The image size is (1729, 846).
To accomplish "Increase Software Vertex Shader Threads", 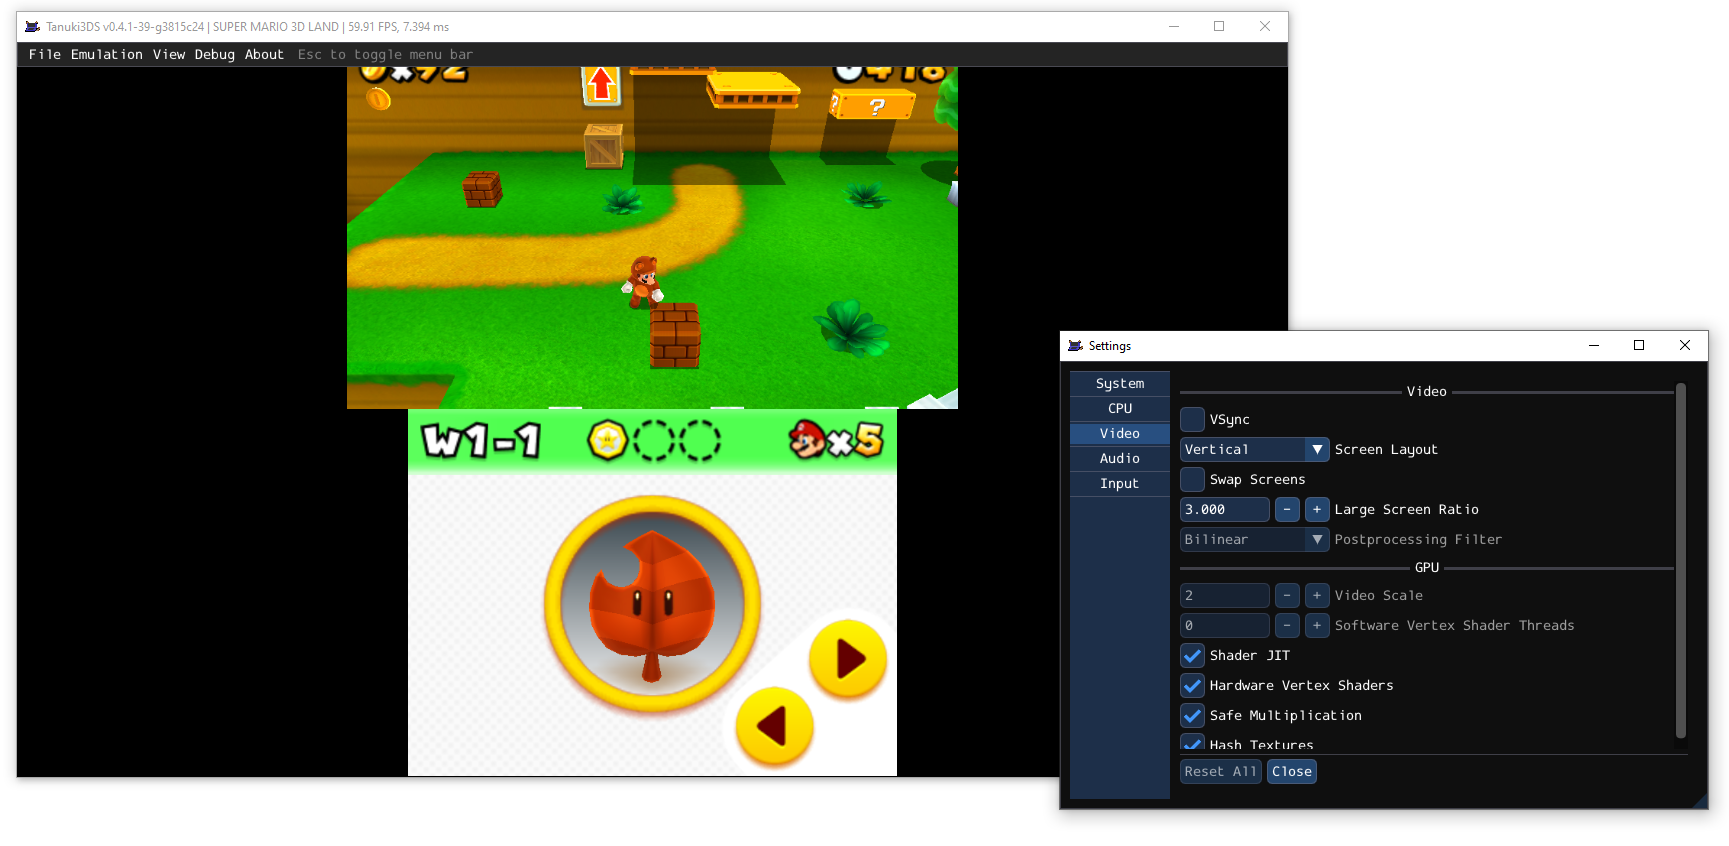I will pyautogui.click(x=1317, y=626).
